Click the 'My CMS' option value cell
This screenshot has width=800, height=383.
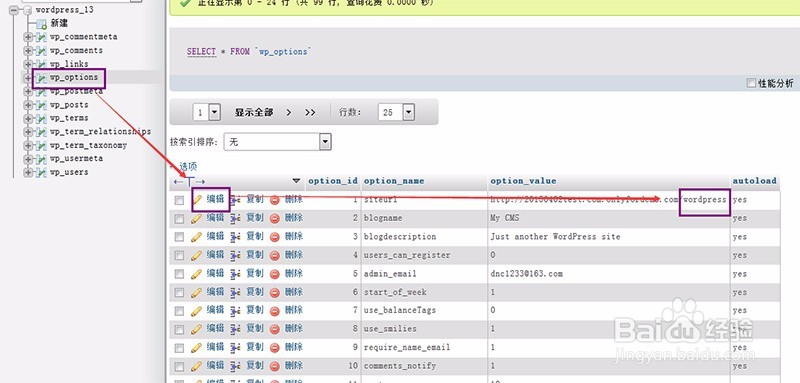tap(505, 219)
